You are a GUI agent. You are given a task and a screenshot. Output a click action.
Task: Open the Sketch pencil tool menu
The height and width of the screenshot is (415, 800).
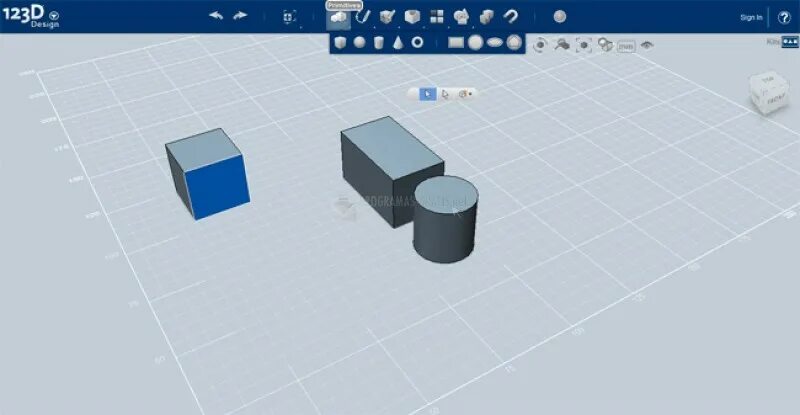(x=363, y=17)
